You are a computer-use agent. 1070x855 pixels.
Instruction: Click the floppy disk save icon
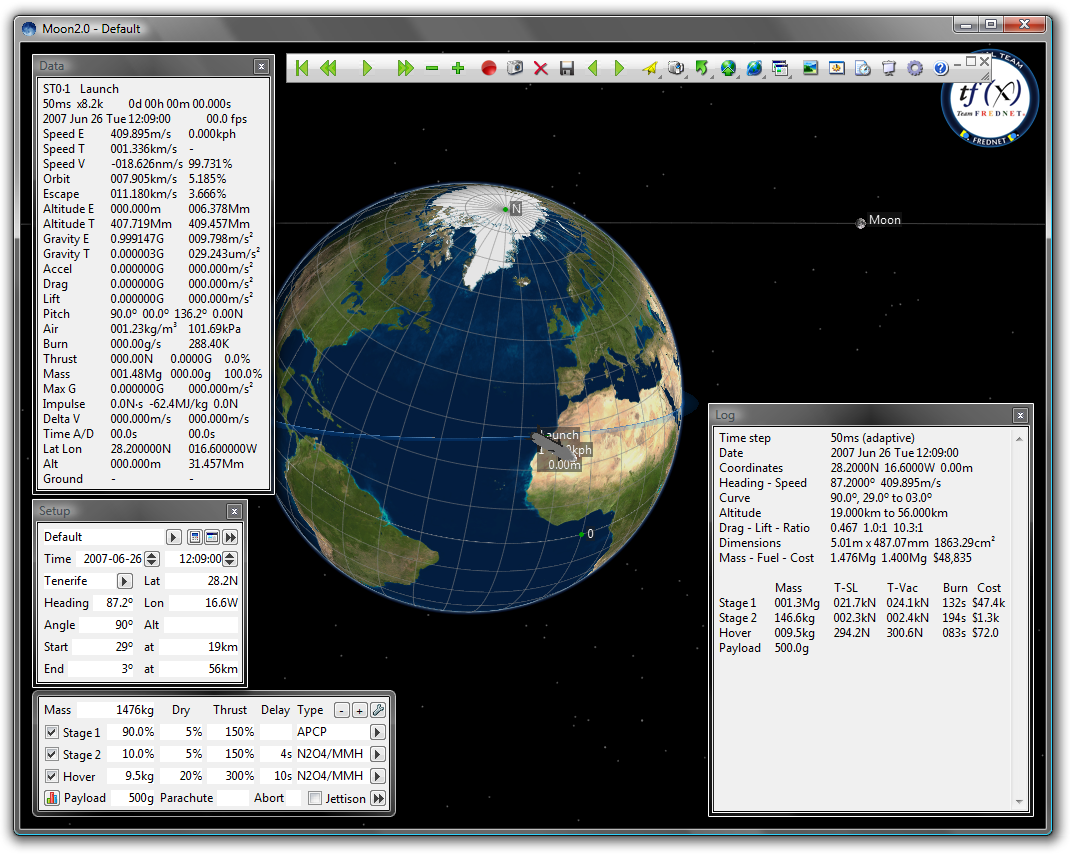click(x=566, y=68)
